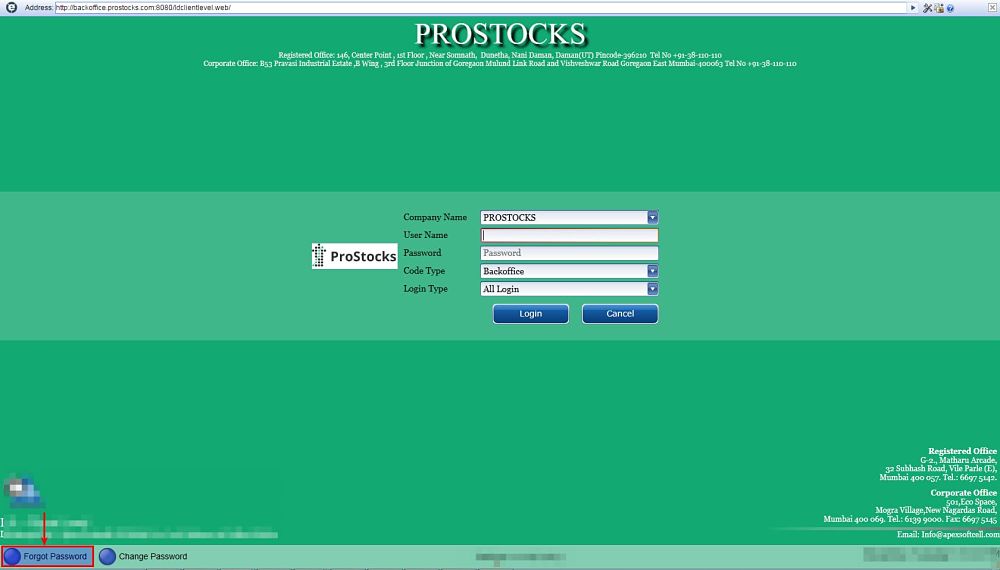The width and height of the screenshot is (1000, 570).
Task: Click the Login button
Action: point(531,314)
